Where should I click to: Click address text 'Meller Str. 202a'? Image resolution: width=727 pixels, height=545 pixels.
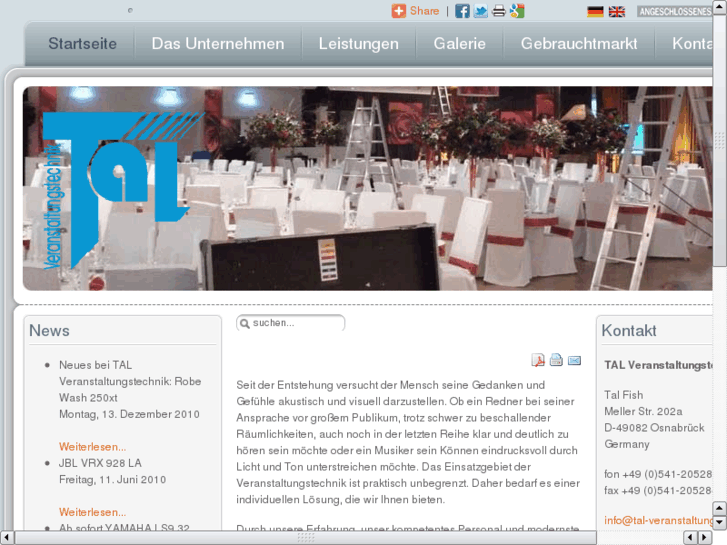click(643, 411)
